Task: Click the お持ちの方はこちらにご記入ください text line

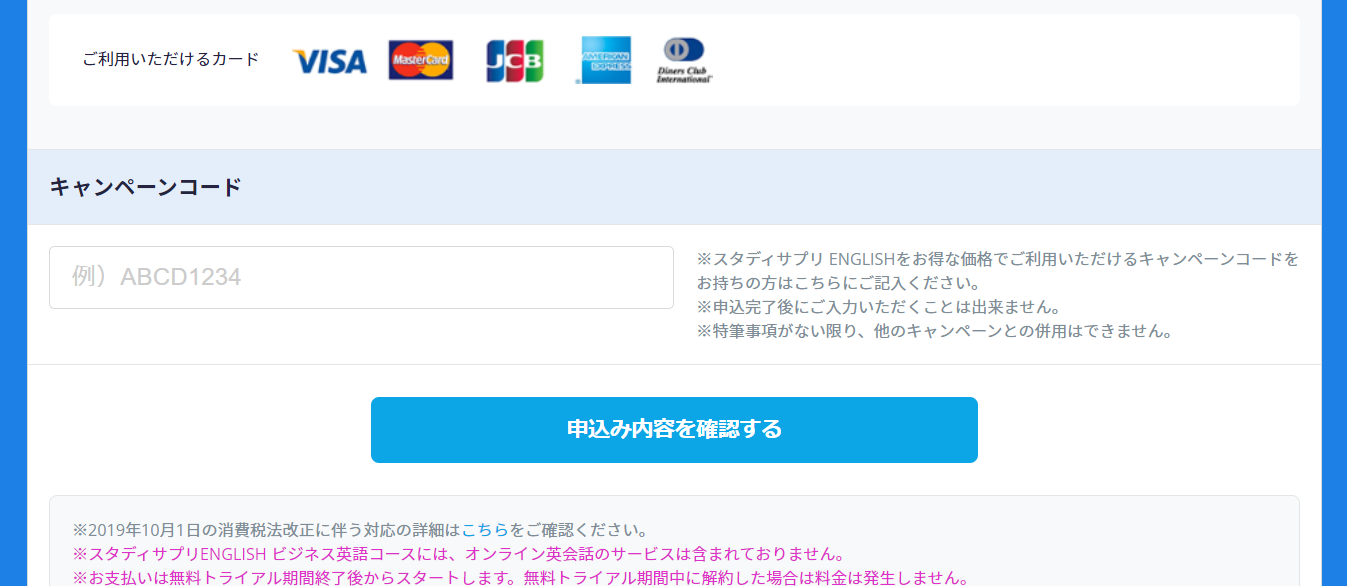Action: point(838,283)
